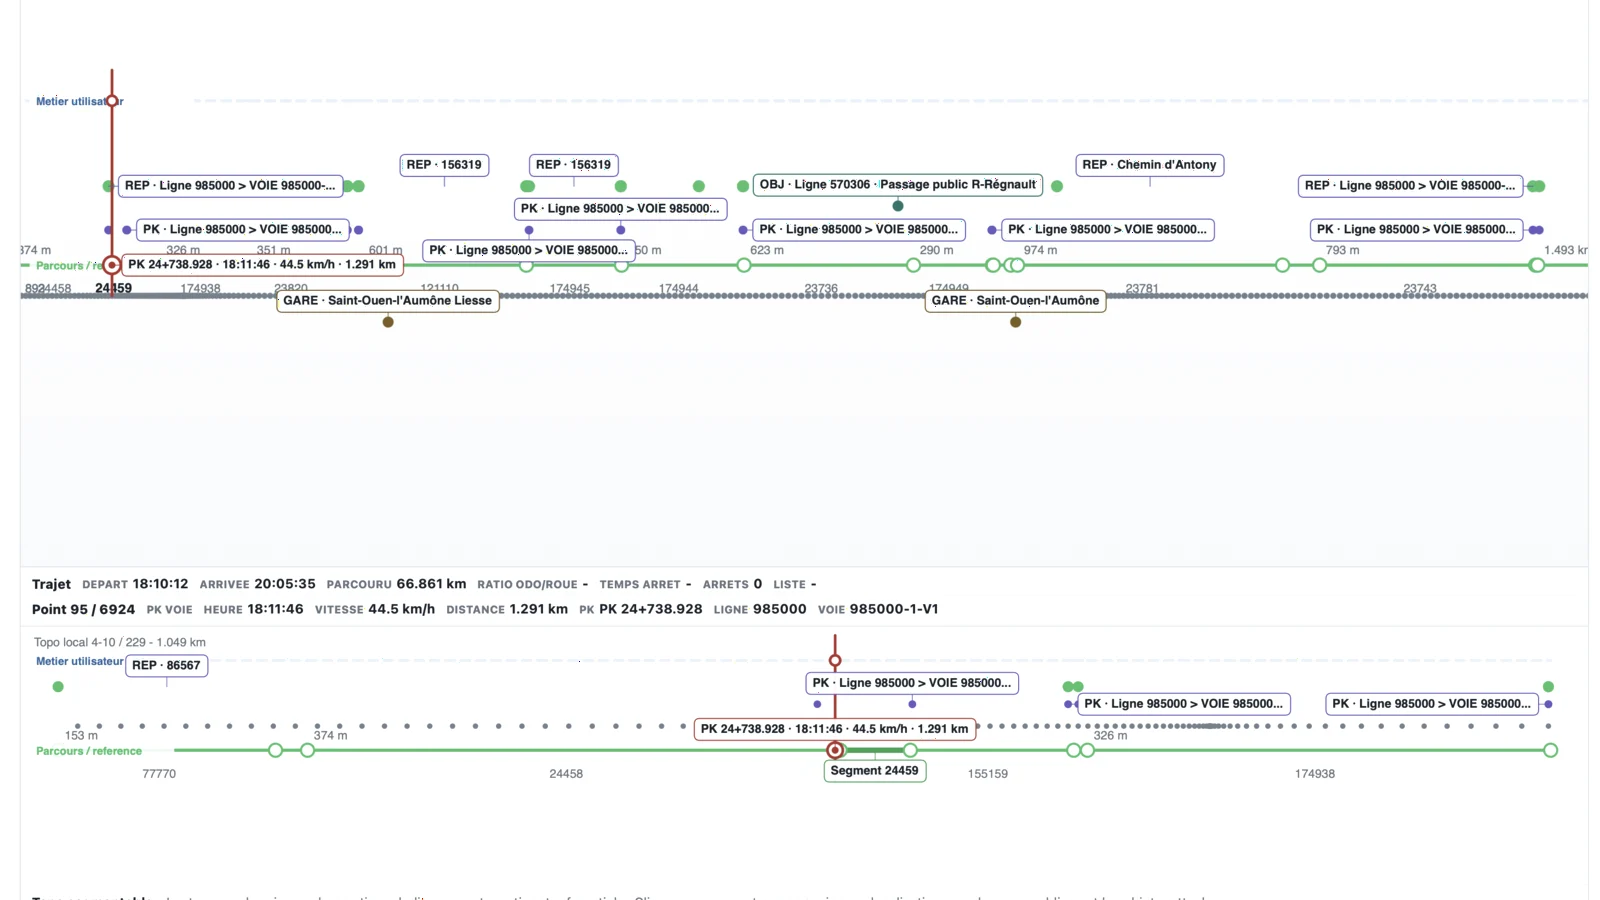Click the red cursor handle on Metier utilisateur row
Viewport: 1600px width, 900px height.
coord(112,101)
